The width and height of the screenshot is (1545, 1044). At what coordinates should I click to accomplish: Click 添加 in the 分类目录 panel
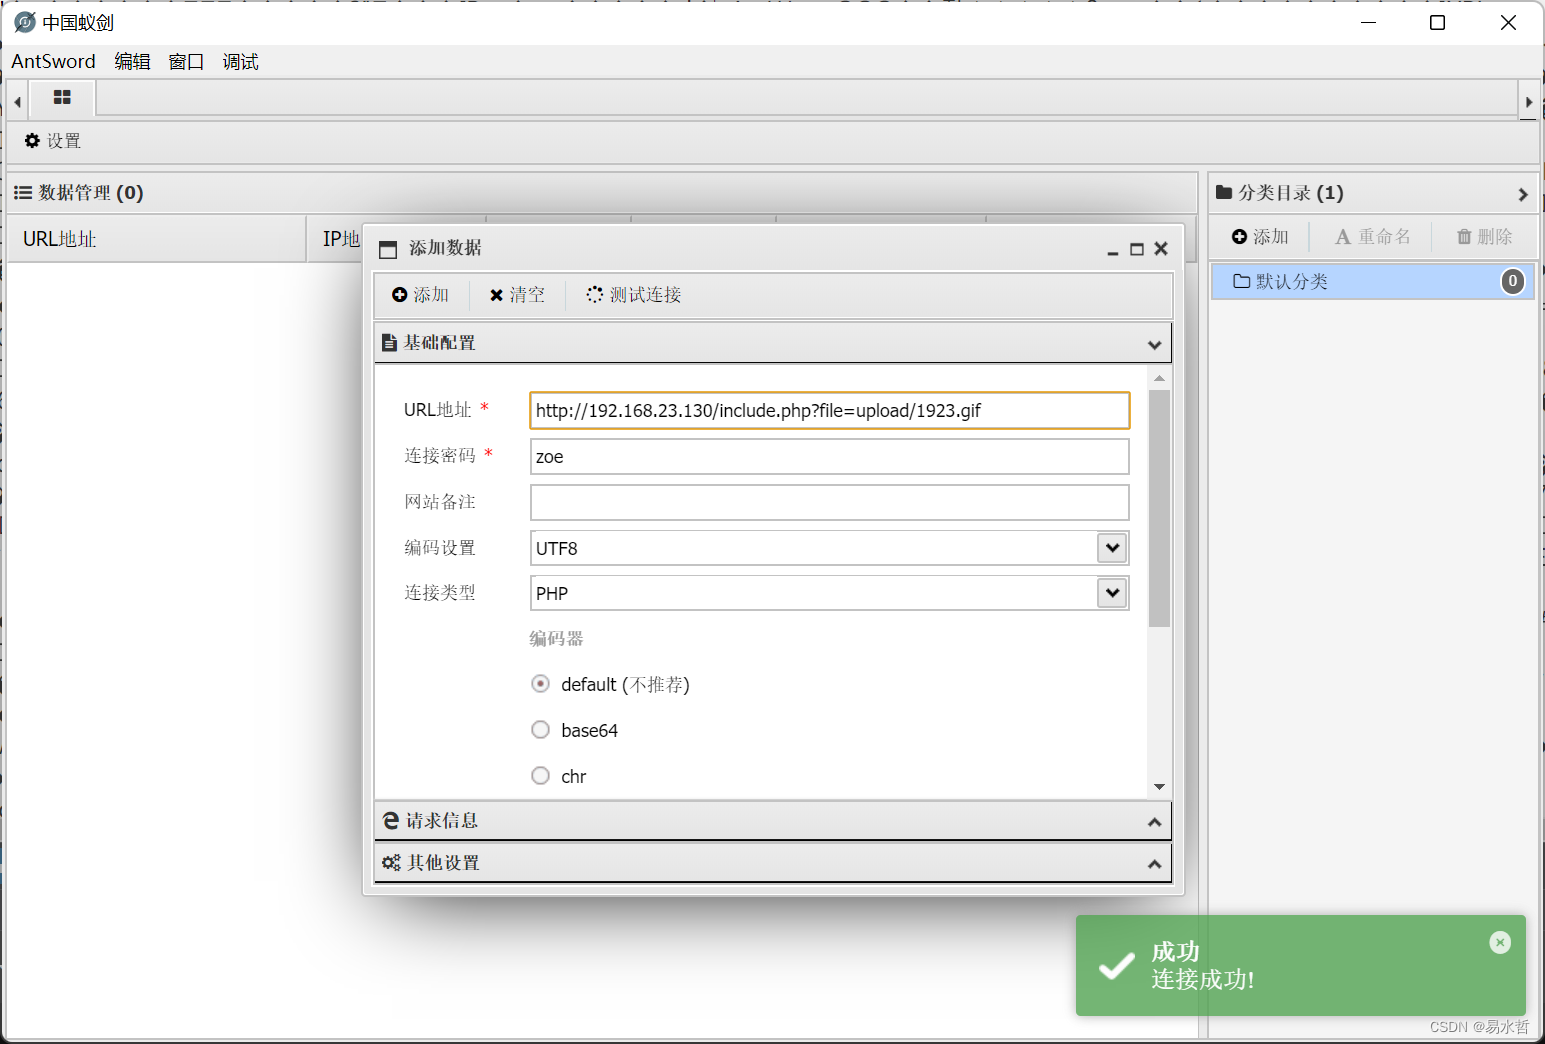click(1260, 237)
